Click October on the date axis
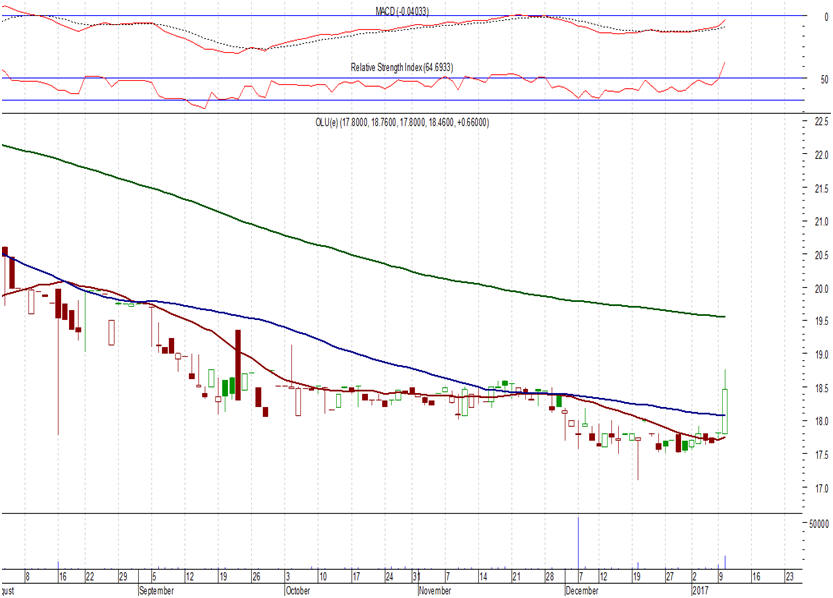This screenshot has width=833, height=598. coord(297,591)
